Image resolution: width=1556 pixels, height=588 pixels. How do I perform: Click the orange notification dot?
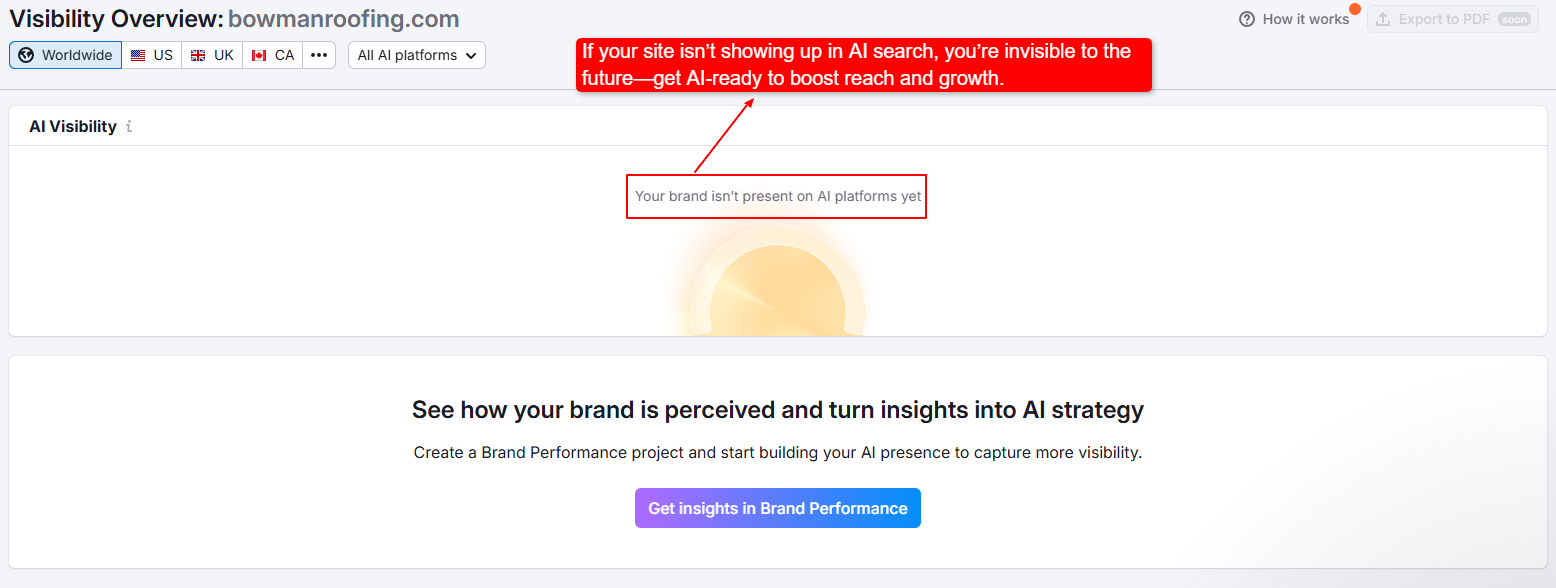tap(1355, 9)
